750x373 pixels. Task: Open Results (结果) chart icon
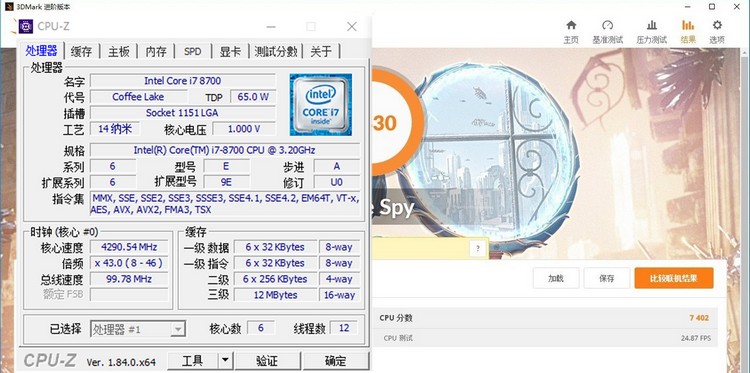(x=688, y=25)
